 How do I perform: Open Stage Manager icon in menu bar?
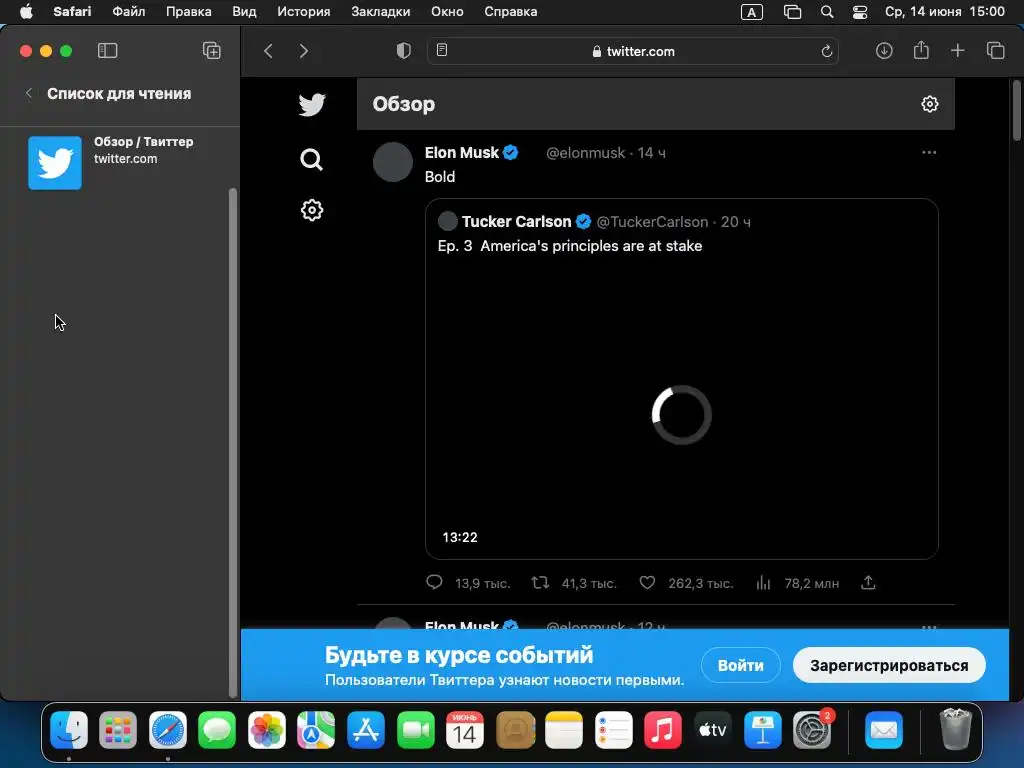(x=792, y=12)
